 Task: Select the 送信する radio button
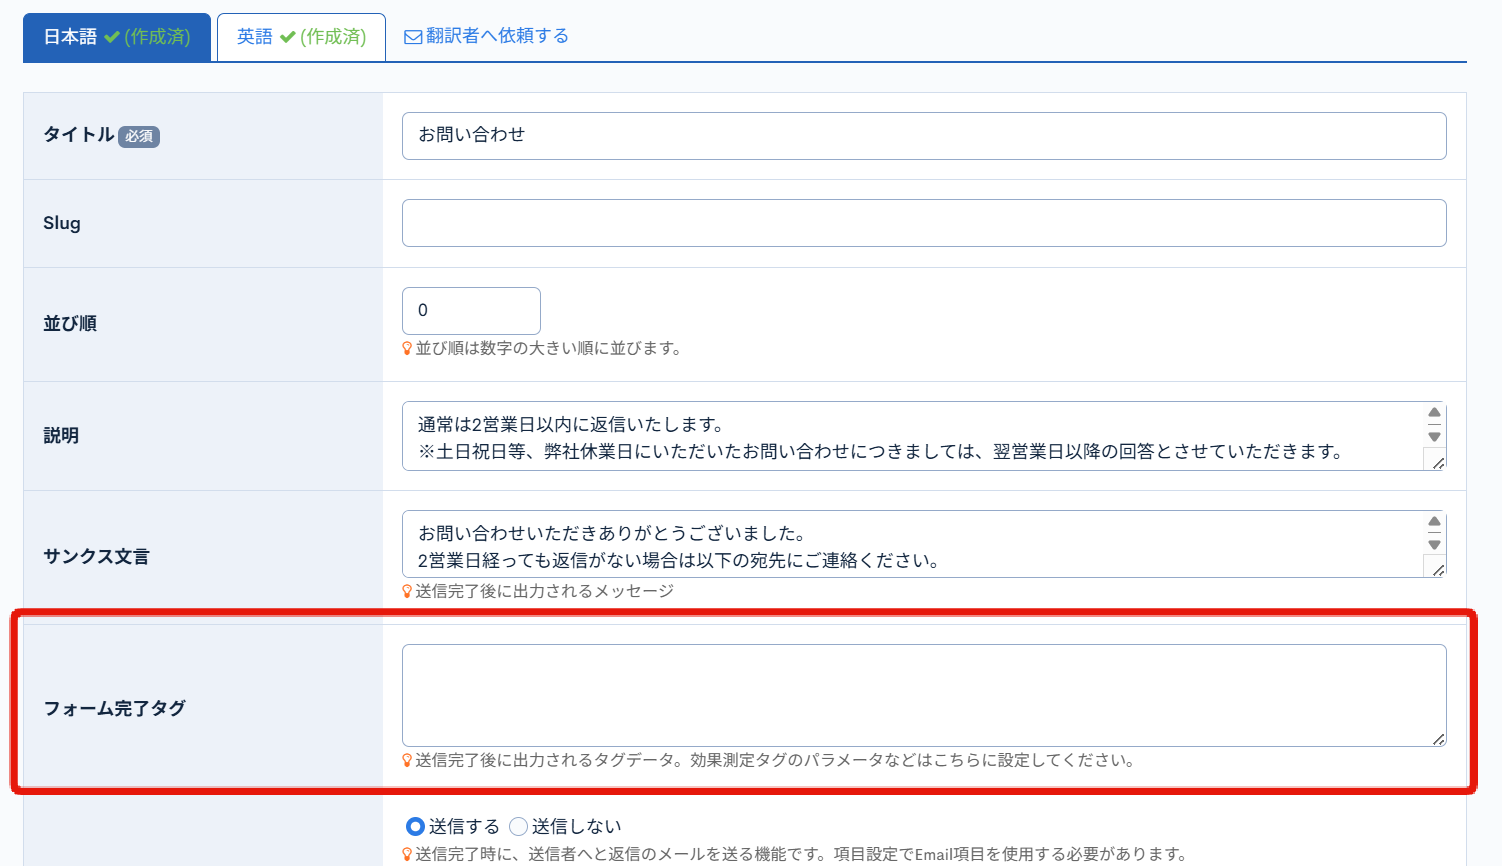415,826
